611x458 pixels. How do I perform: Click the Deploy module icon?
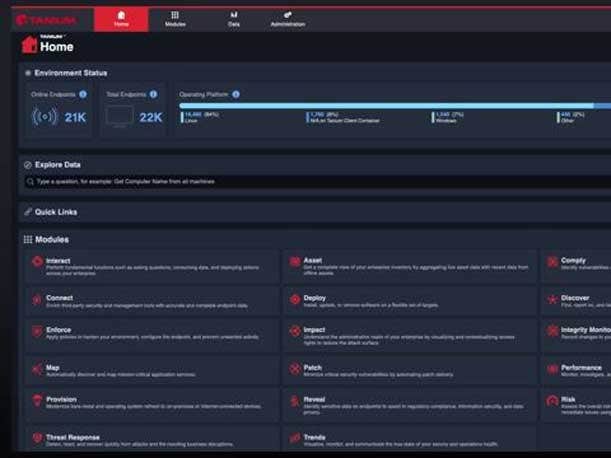(x=295, y=298)
